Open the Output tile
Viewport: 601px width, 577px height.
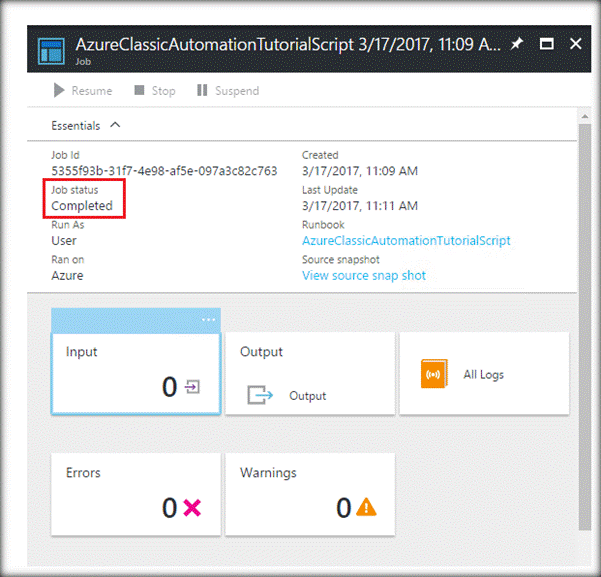pos(310,373)
